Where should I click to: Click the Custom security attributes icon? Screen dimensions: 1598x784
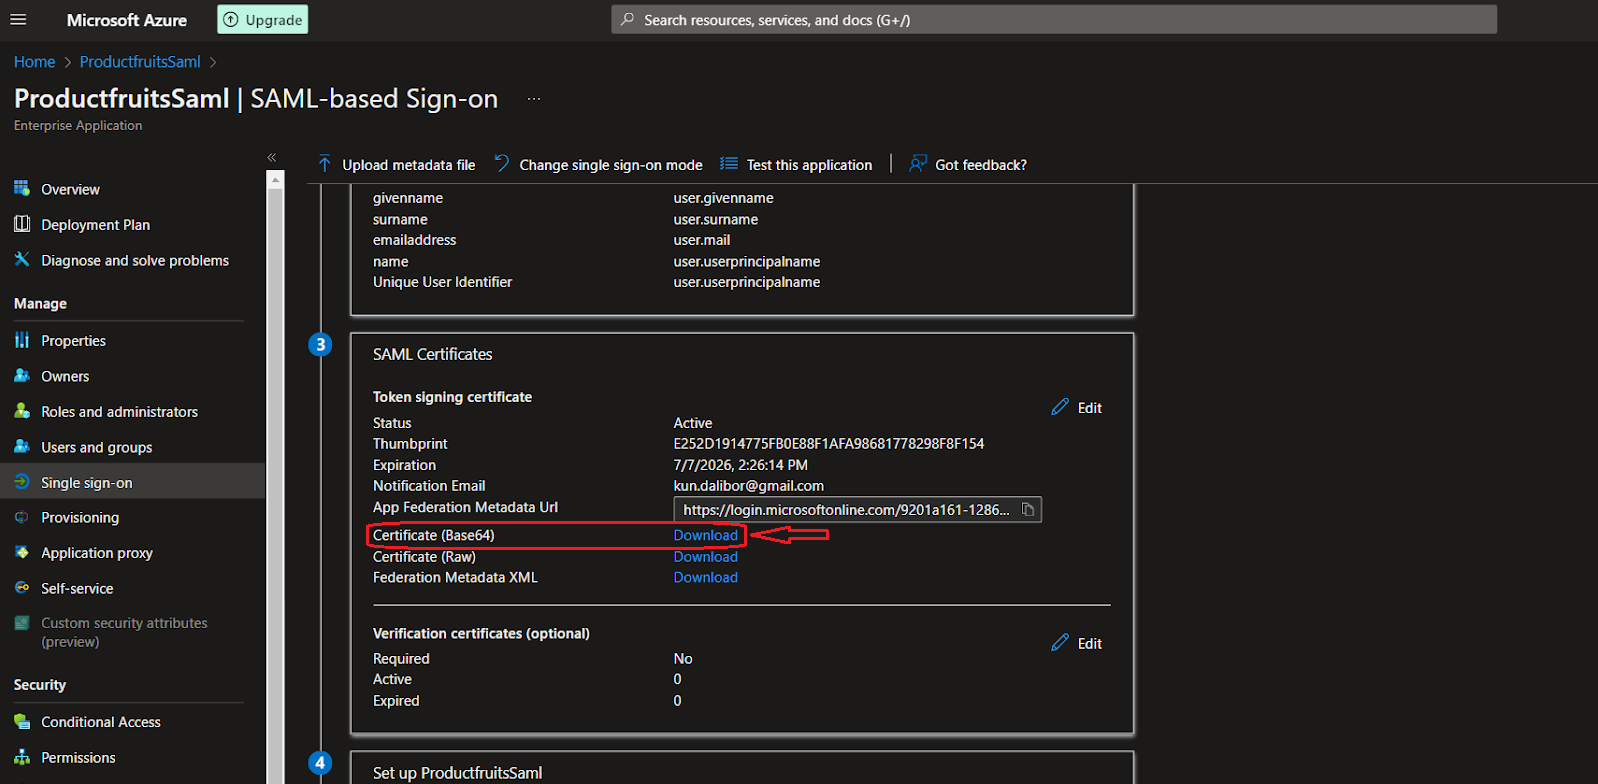pyautogui.click(x=22, y=623)
